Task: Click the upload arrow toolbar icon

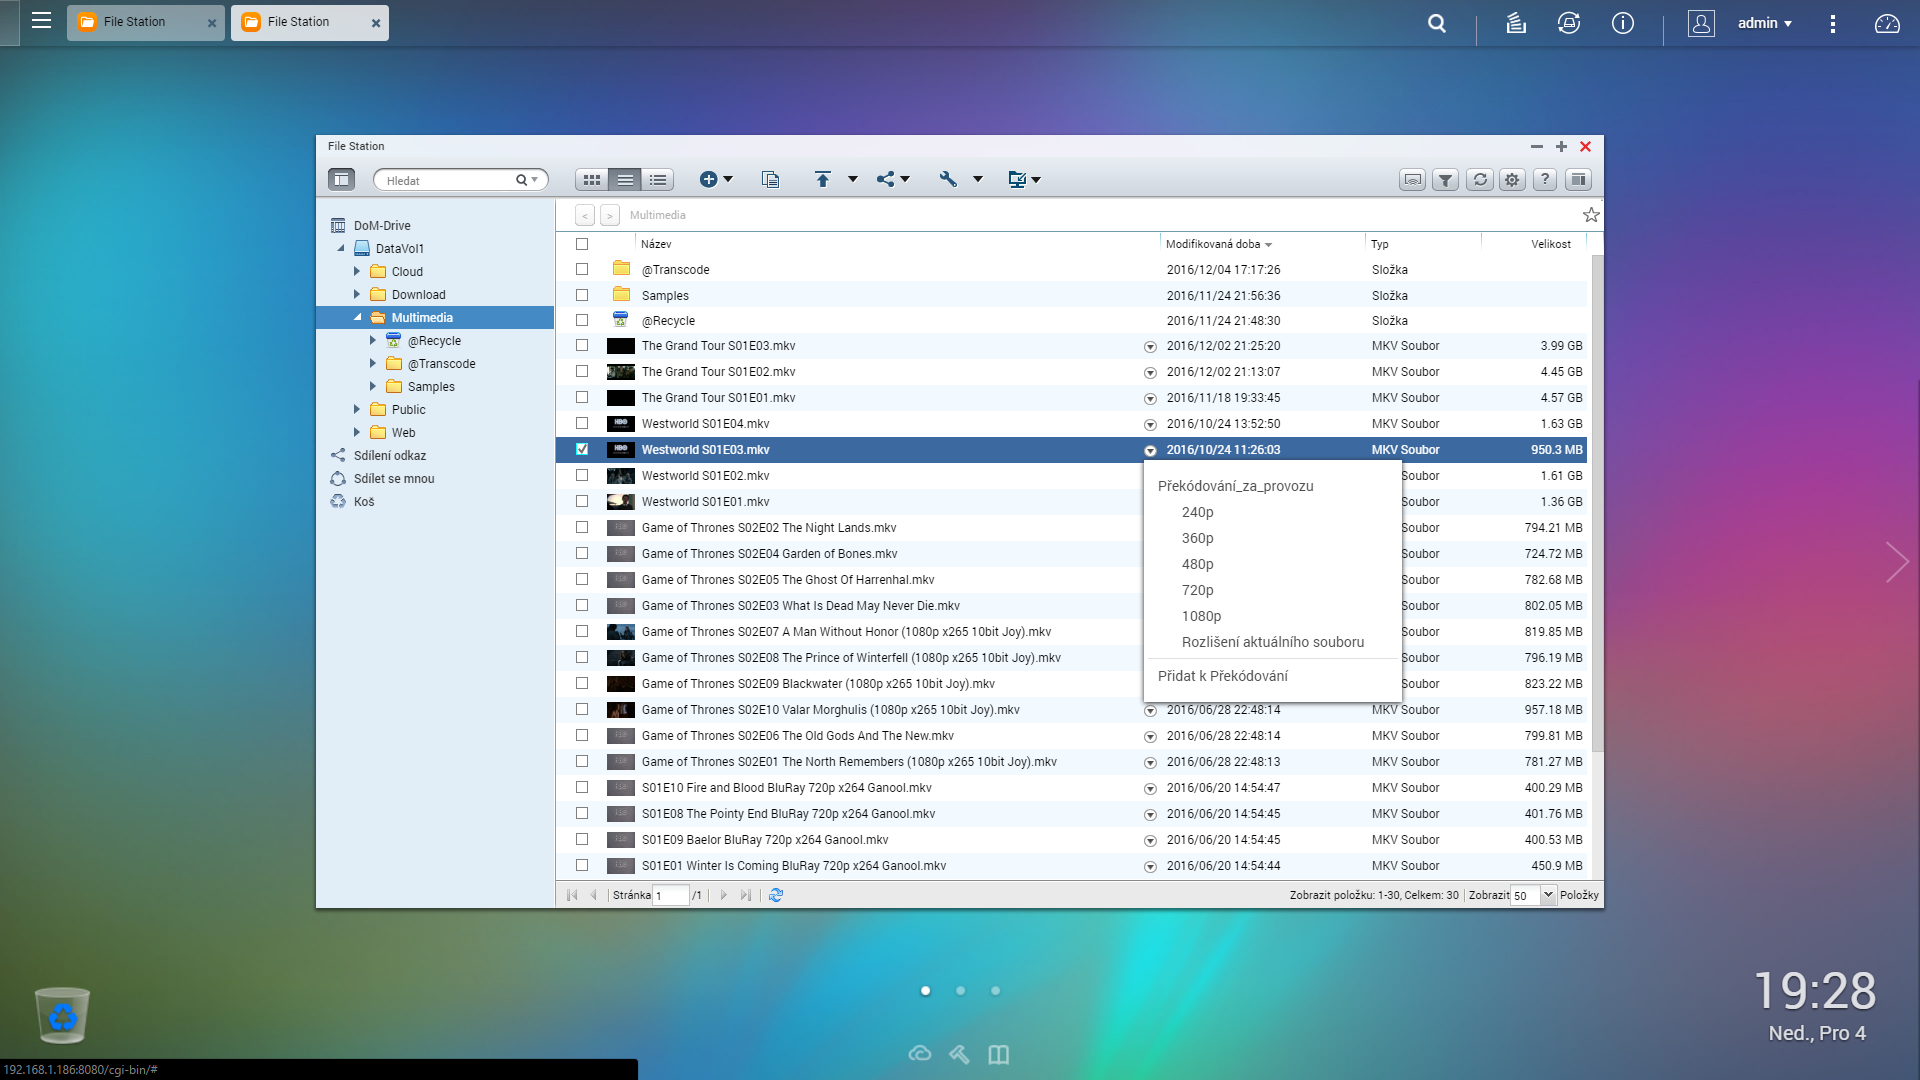Action: tap(822, 180)
